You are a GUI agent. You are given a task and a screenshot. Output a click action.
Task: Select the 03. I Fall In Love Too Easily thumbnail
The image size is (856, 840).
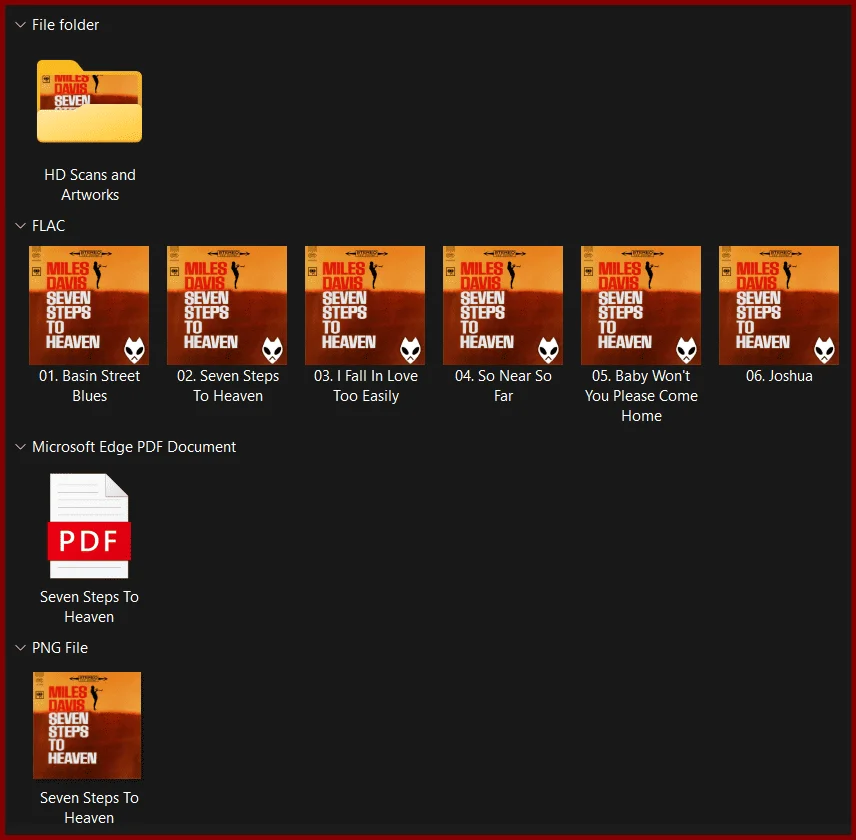click(x=365, y=305)
